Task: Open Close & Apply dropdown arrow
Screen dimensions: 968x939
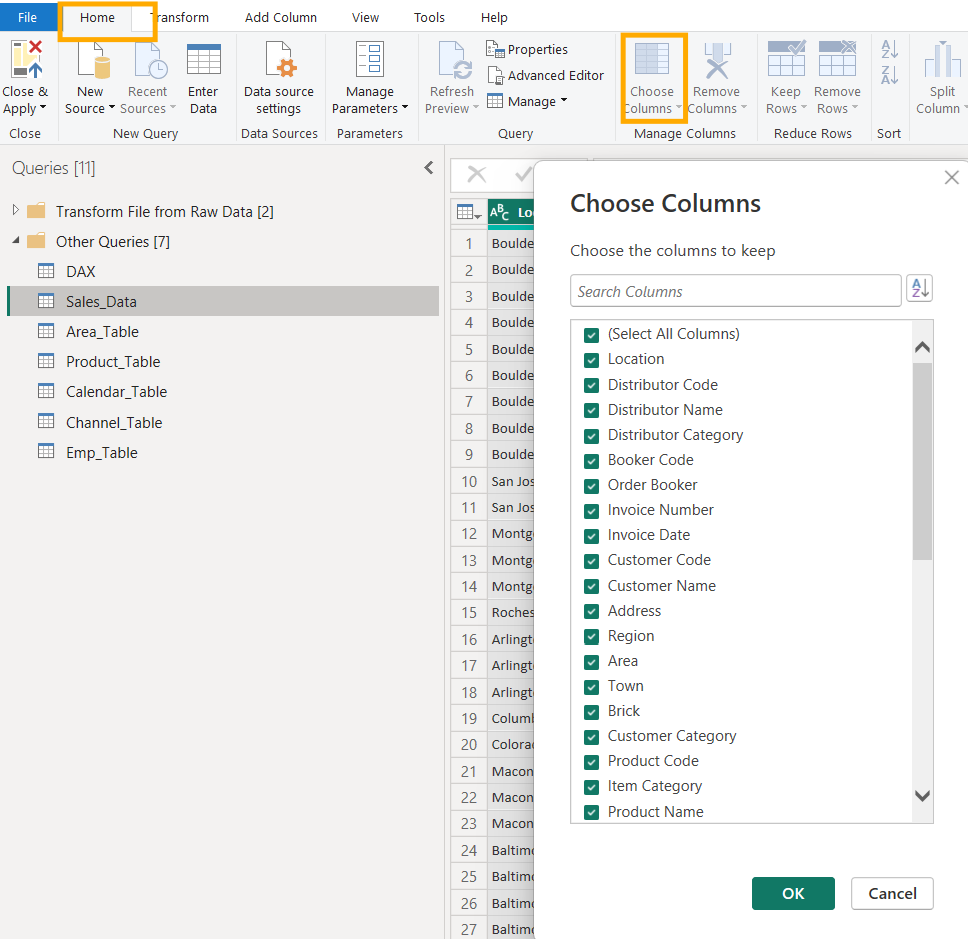Action: point(43,107)
